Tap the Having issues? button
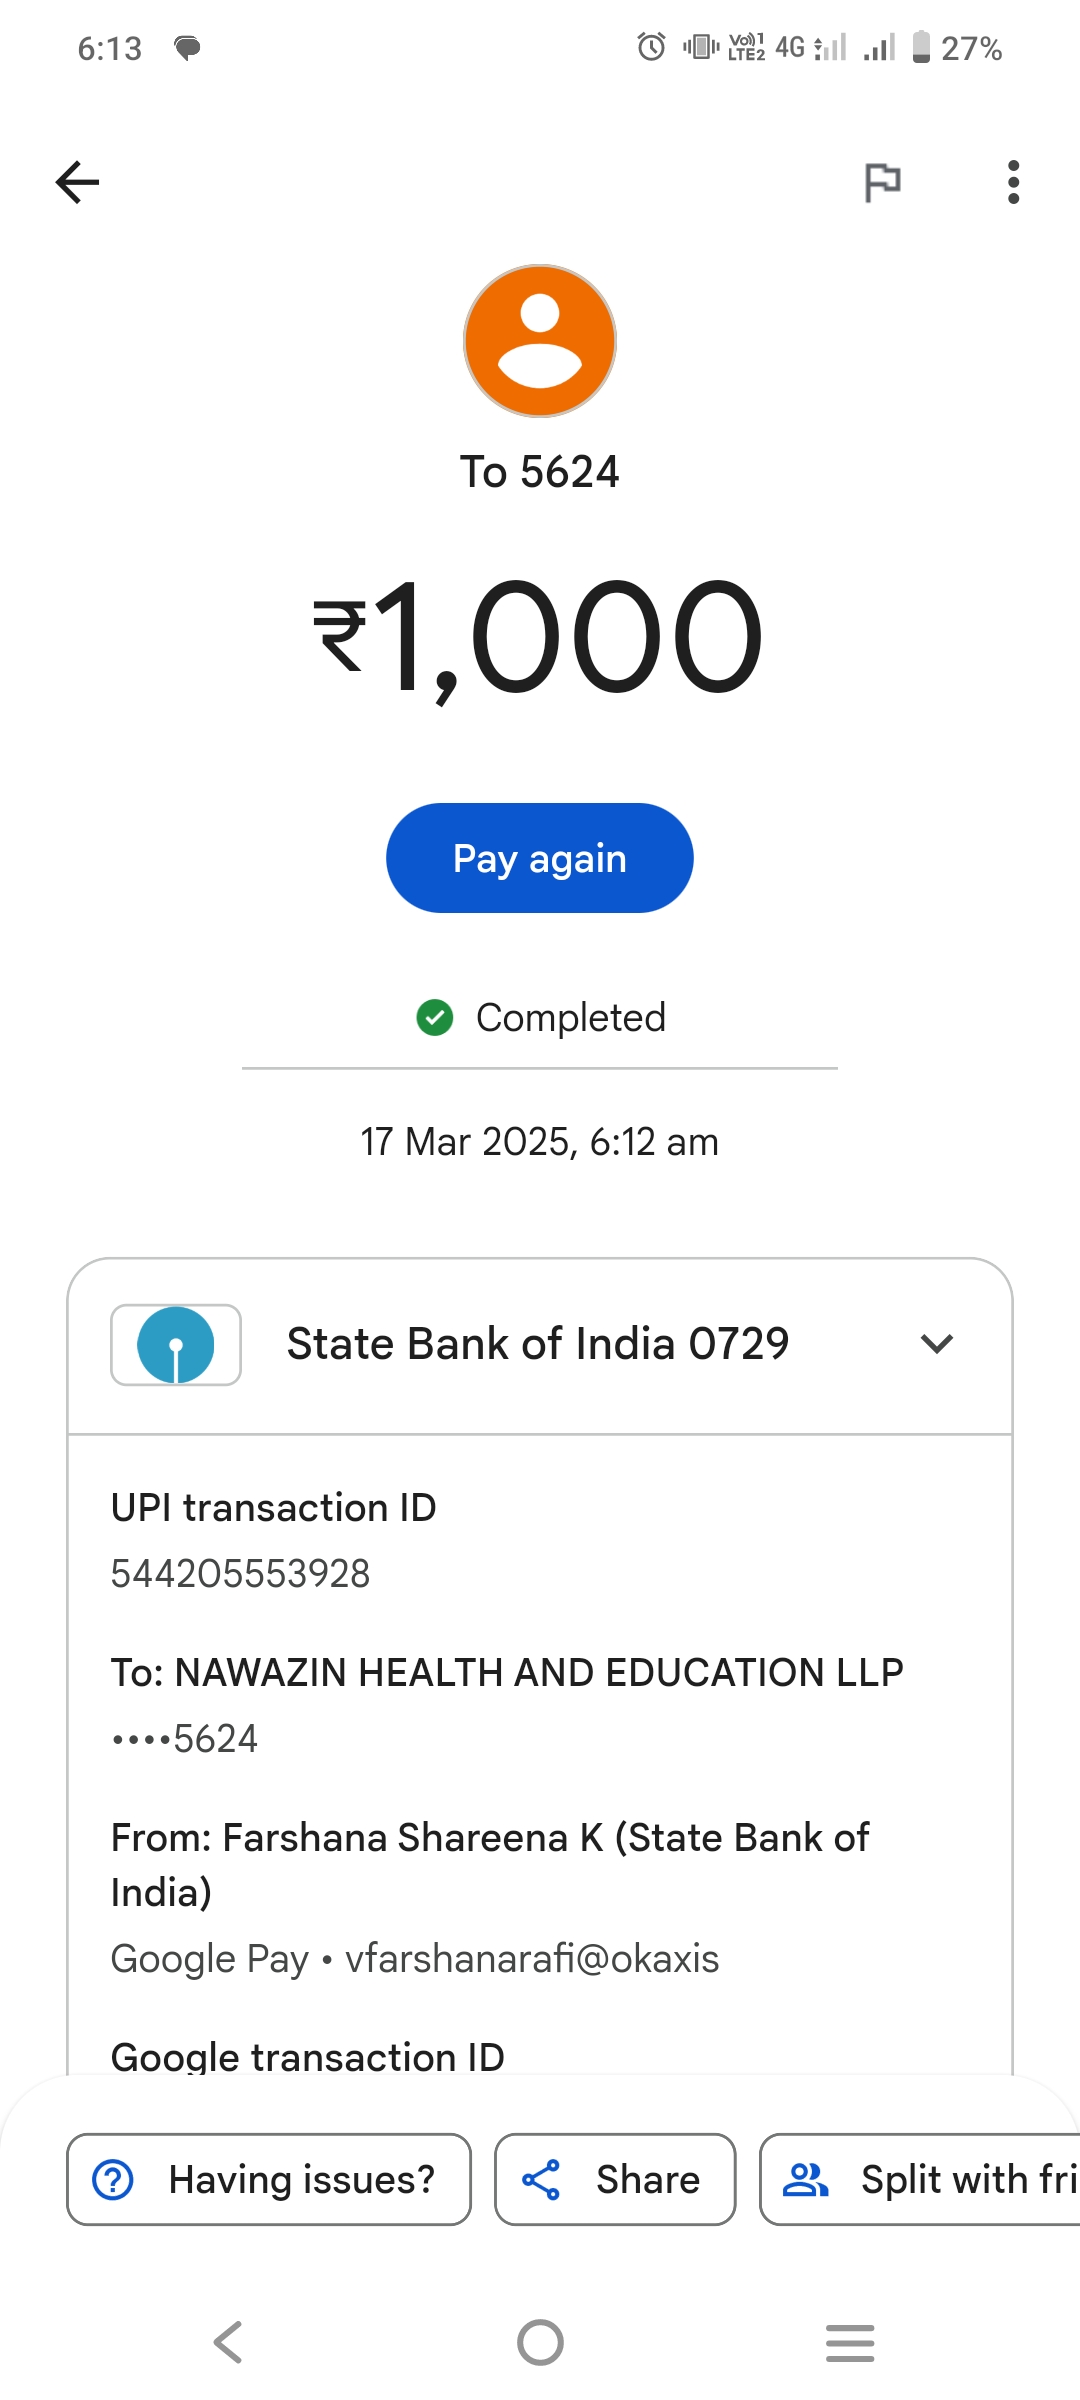 pyautogui.click(x=268, y=2180)
